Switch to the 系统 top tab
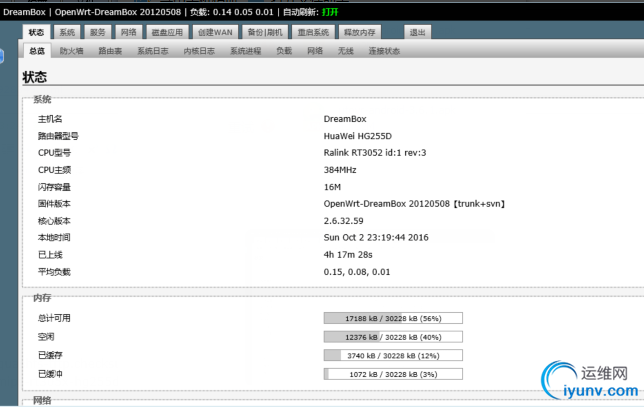 67,32
